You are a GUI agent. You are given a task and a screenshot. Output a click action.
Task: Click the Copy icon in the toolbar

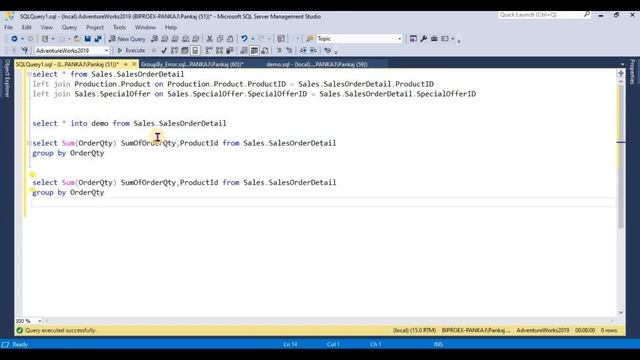click(220, 38)
